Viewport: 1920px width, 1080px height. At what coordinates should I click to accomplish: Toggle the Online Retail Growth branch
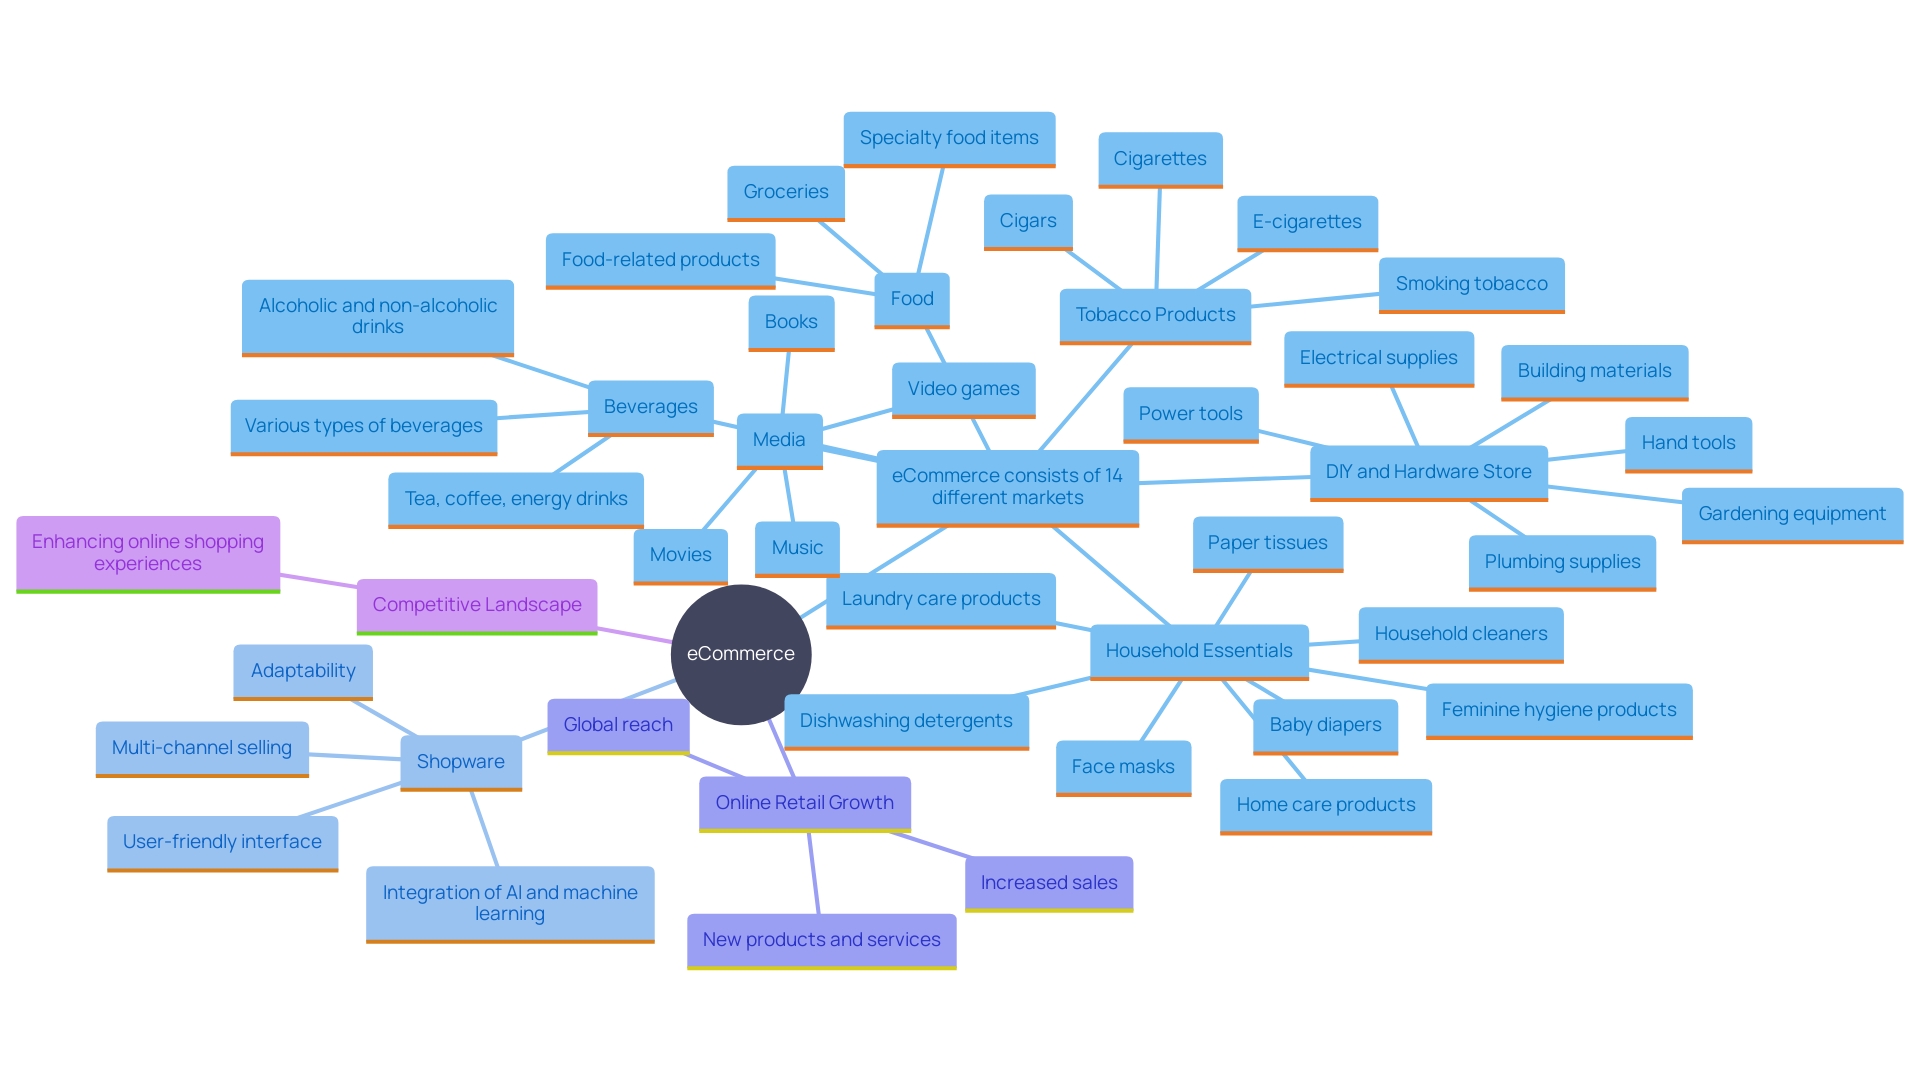click(804, 804)
